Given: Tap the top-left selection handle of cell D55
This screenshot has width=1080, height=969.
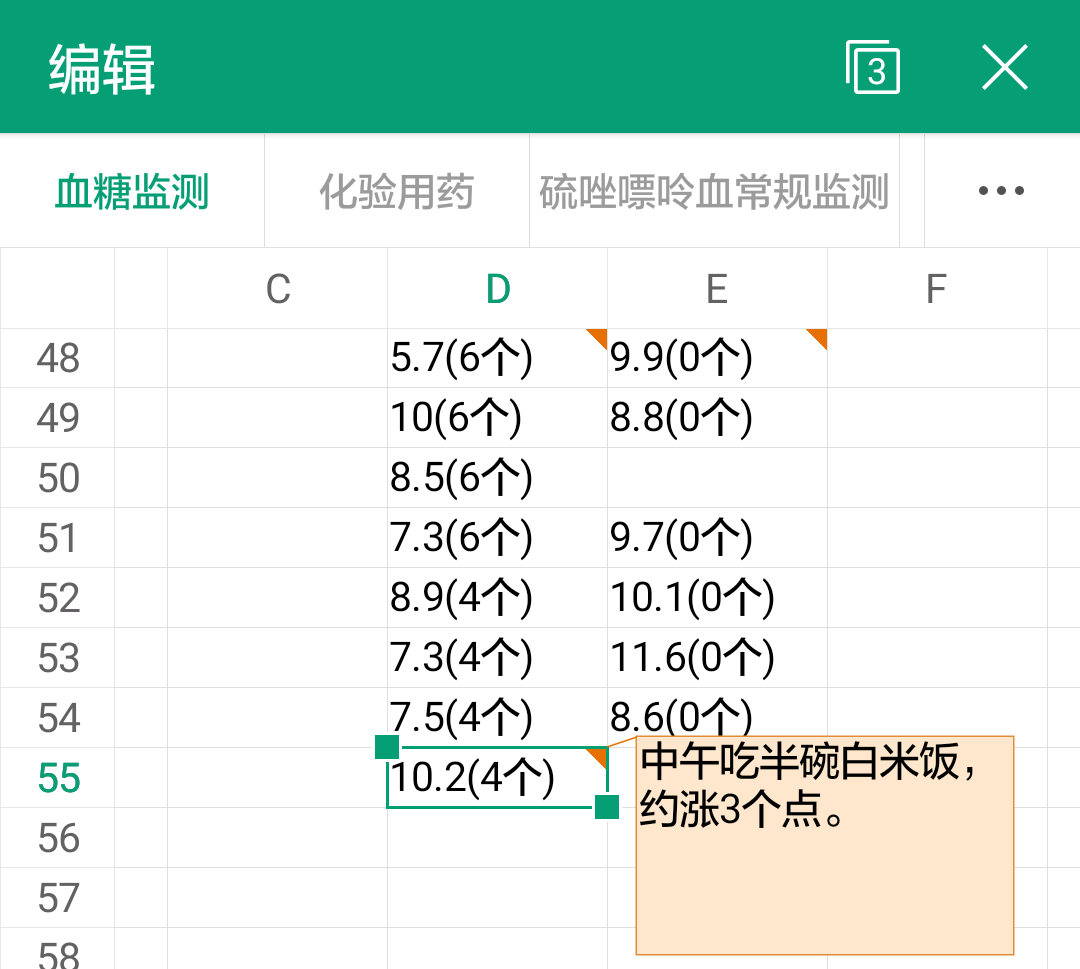Looking at the screenshot, I should pos(387,746).
